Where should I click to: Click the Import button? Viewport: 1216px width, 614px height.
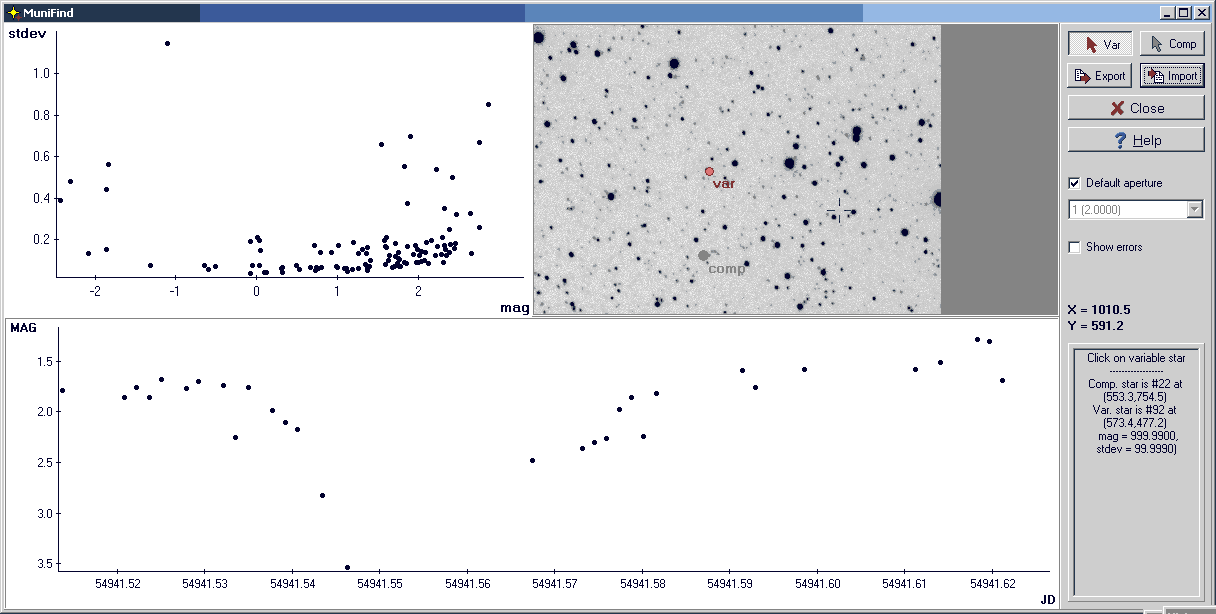pos(1172,76)
